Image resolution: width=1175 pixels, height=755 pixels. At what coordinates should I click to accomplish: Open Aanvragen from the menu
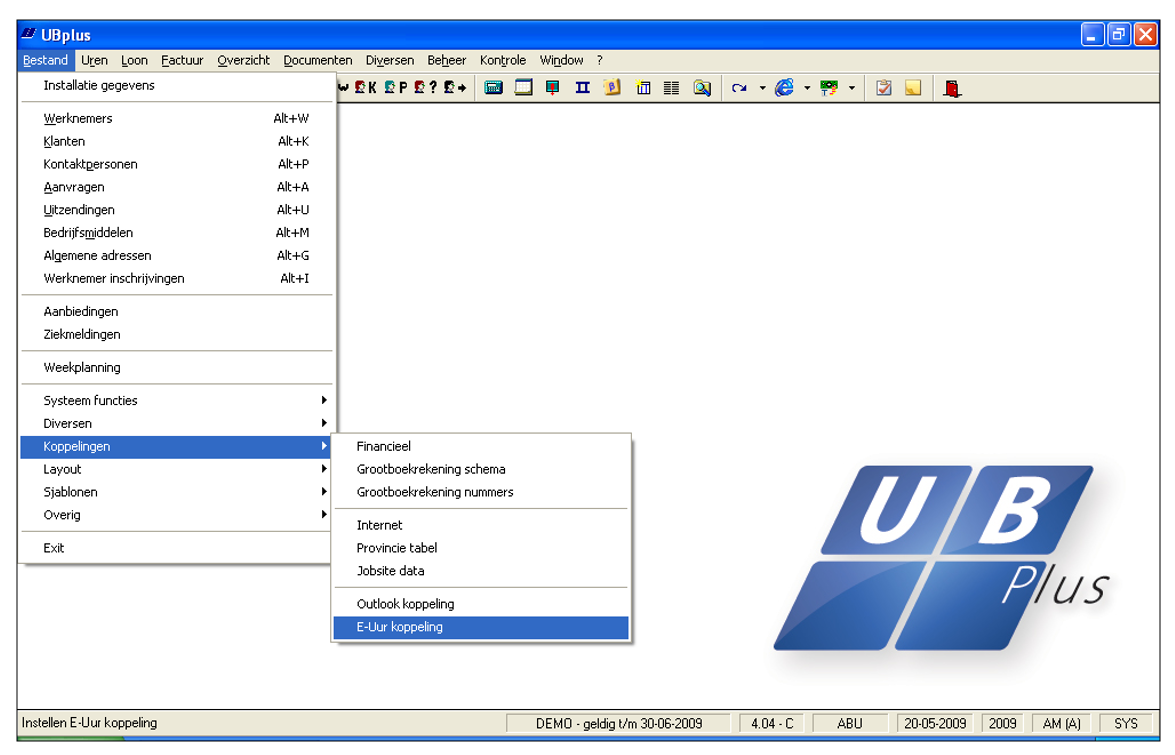(176, 187)
